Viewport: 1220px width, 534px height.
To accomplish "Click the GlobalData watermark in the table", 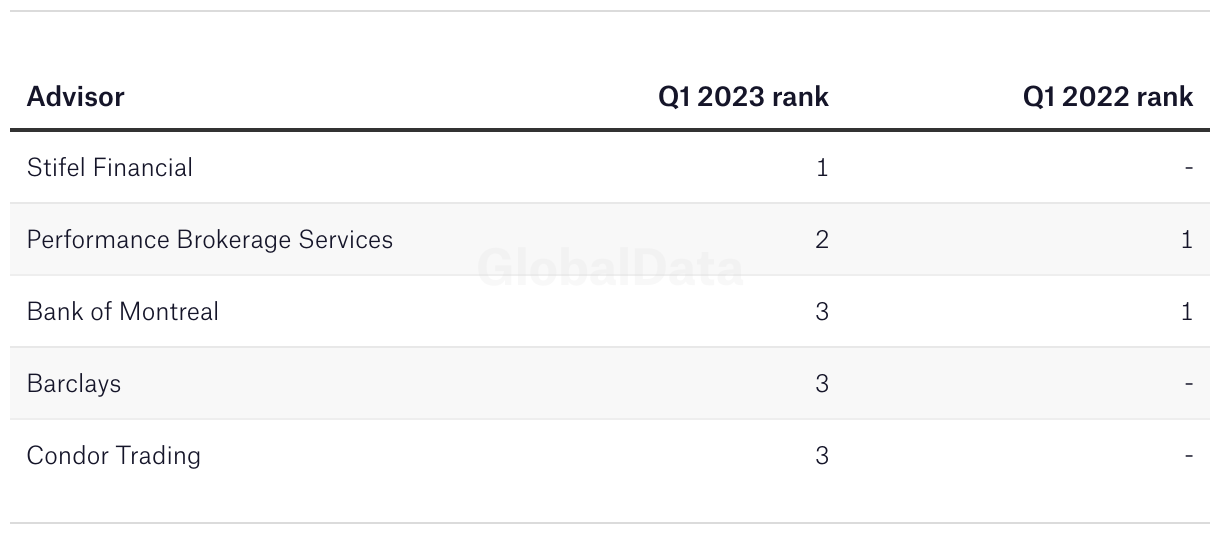I will pyautogui.click(x=610, y=268).
